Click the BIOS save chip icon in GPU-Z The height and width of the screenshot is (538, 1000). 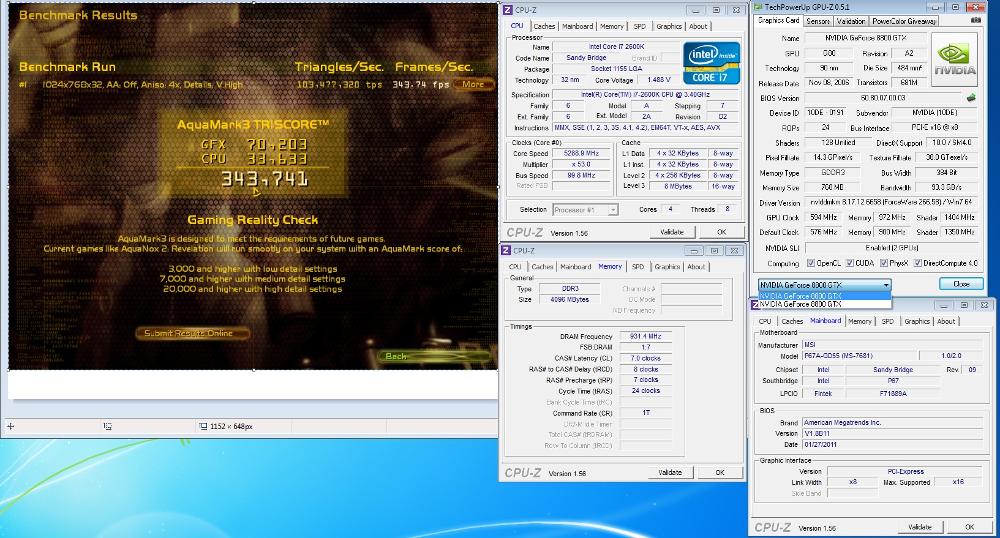[x=971, y=98]
